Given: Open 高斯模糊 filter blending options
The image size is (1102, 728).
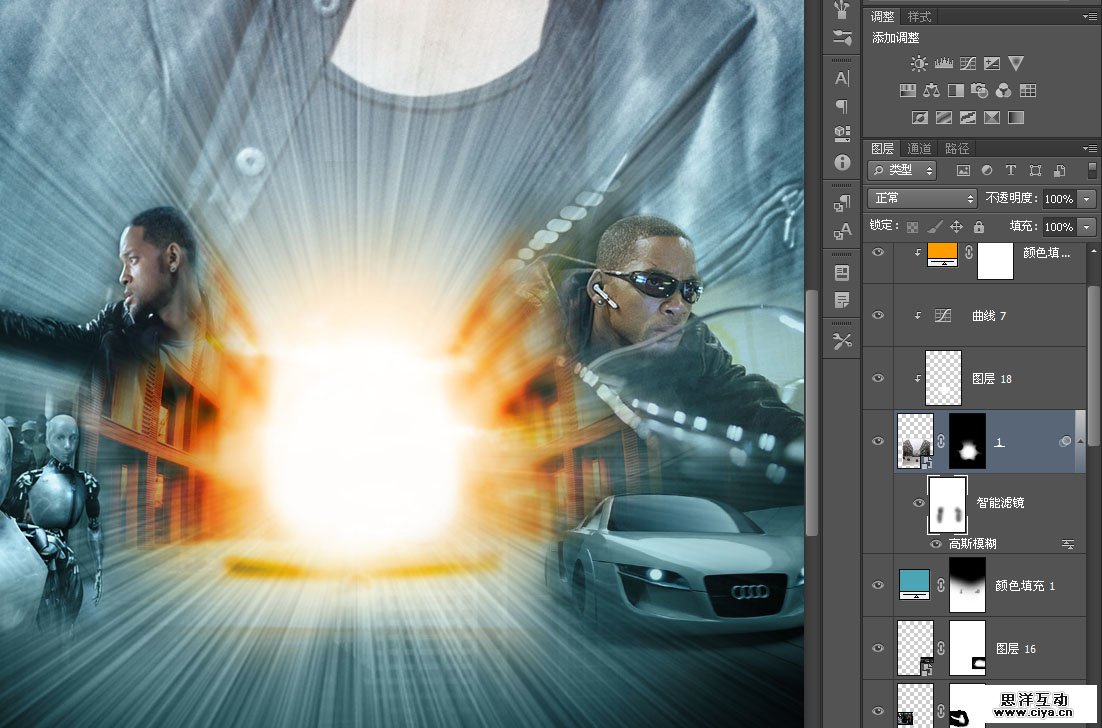Looking at the screenshot, I should tap(1068, 544).
